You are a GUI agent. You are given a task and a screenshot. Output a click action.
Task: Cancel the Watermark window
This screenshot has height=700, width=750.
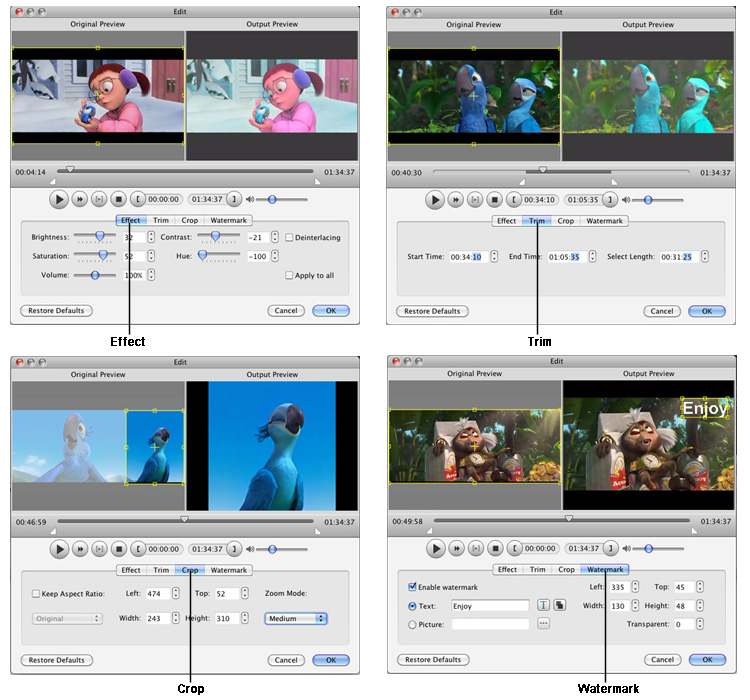[x=662, y=659]
